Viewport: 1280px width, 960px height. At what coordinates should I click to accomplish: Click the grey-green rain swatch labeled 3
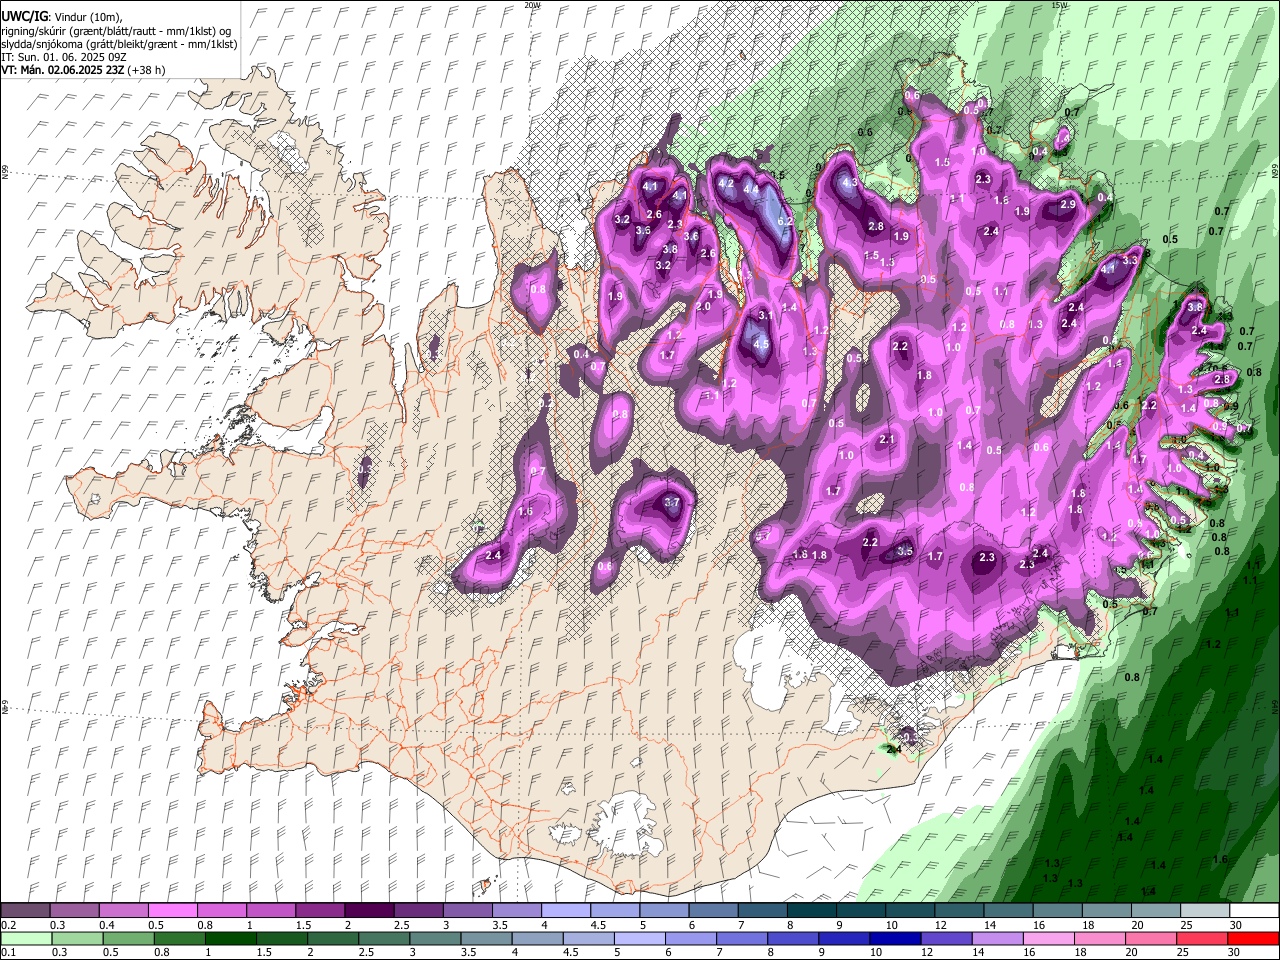[x=434, y=938]
